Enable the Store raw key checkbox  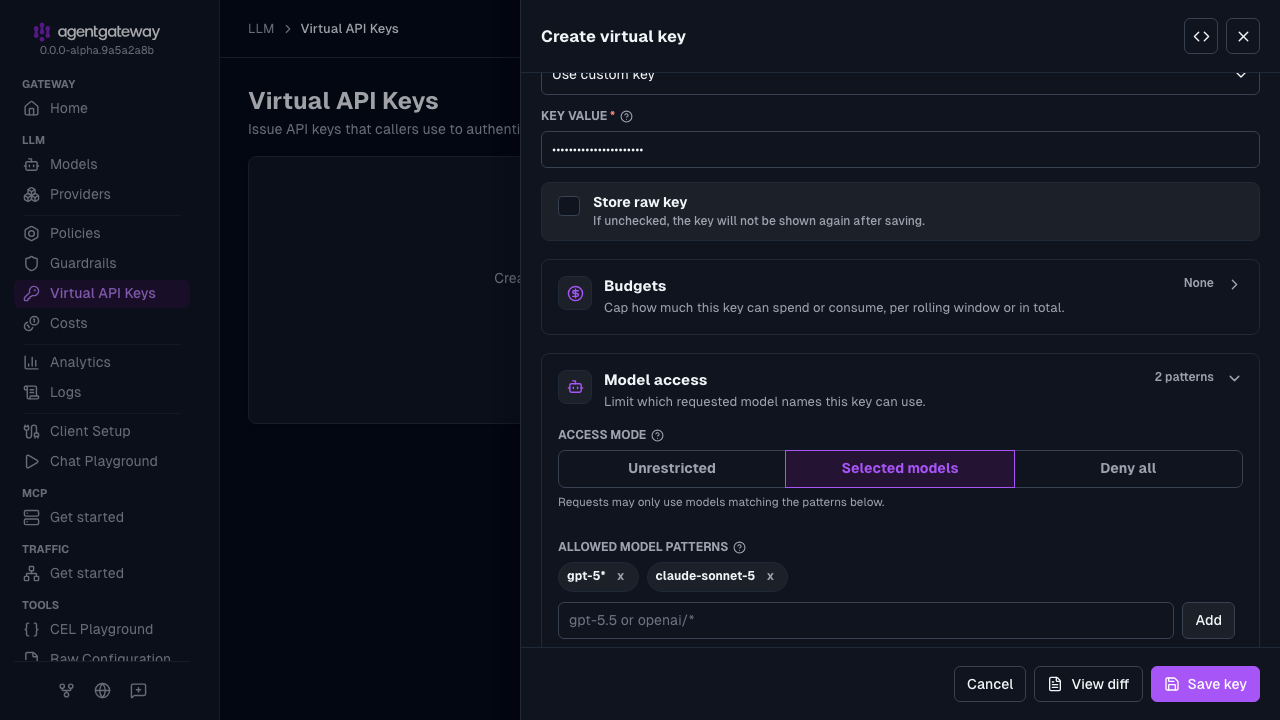(569, 206)
